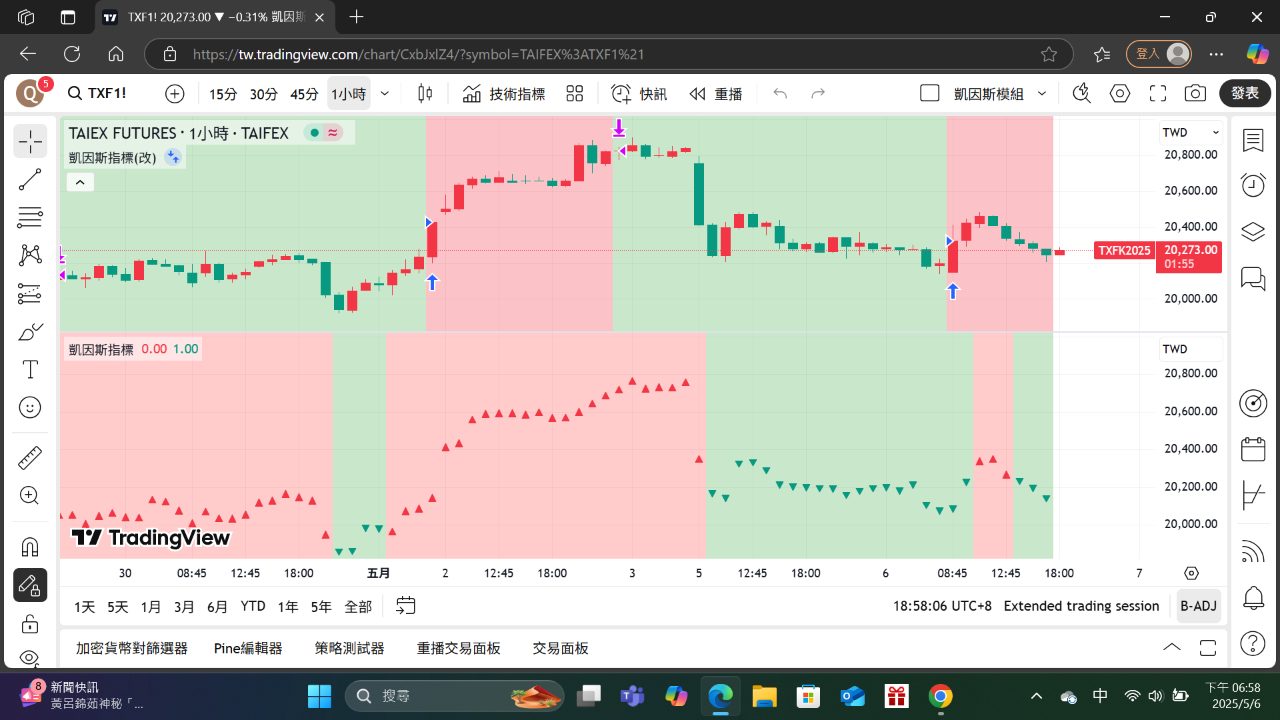1280x720 pixels.
Task: Click the Windows taskbar 搜尋 search box
Action: (454, 696)
